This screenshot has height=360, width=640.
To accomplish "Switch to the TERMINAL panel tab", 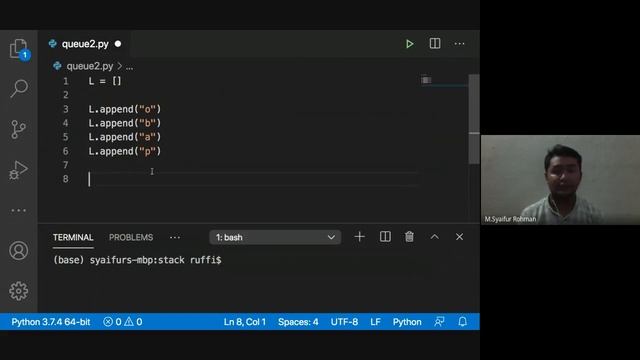I will (x=73, y=237).
